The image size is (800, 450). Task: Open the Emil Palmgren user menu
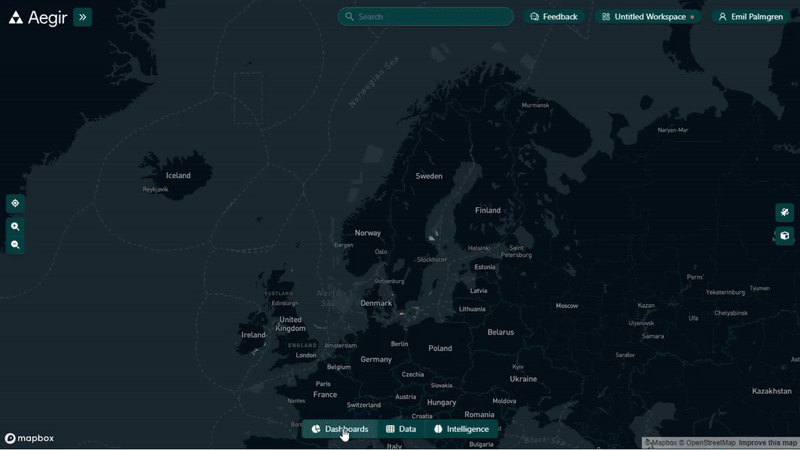[751, 16]
